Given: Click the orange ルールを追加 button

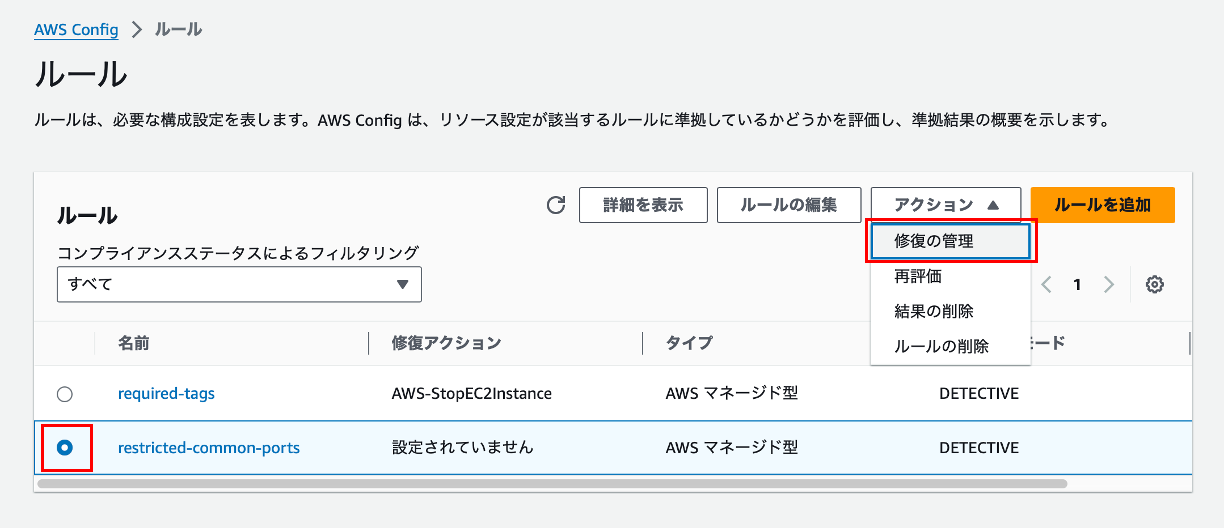Looking at the screenshot, I should tap(1102, 205).
